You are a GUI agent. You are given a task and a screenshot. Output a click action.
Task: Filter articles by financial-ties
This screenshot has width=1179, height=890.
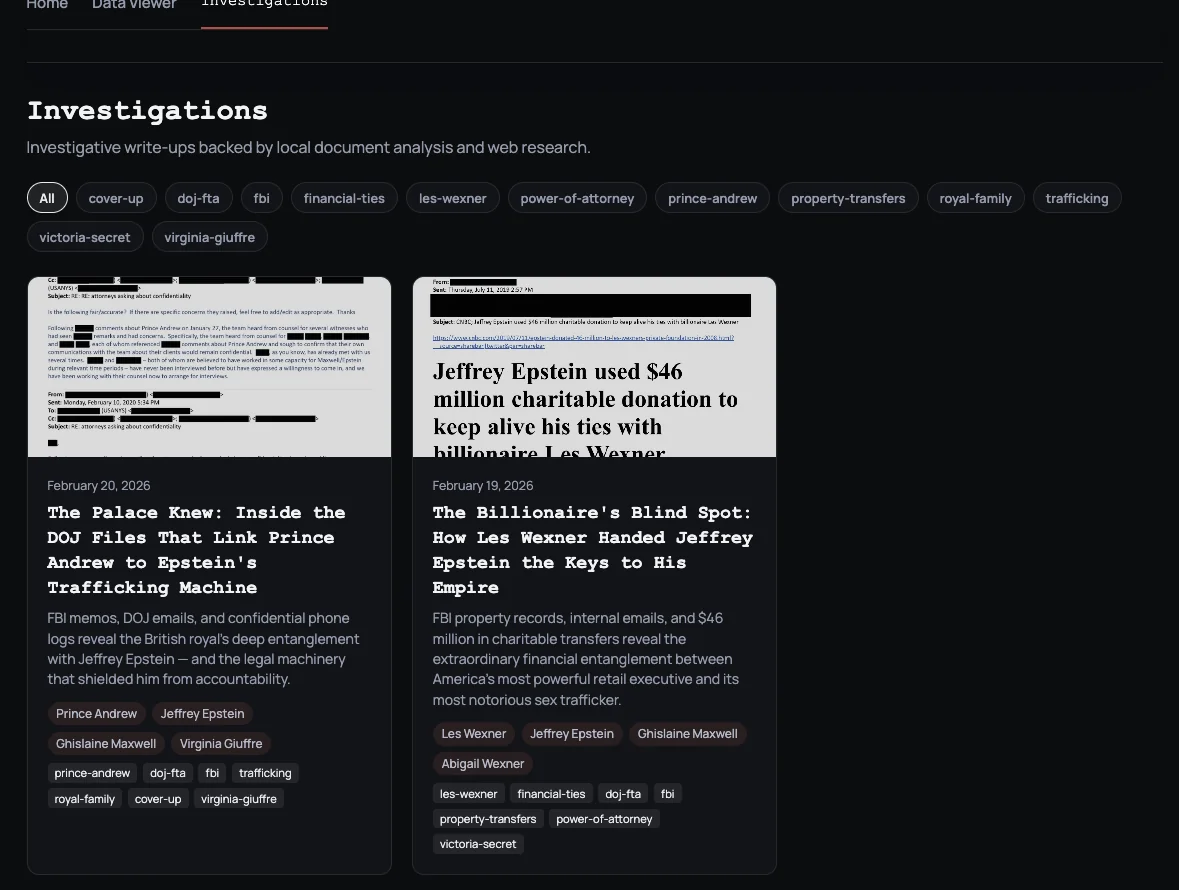pos(344,197)
